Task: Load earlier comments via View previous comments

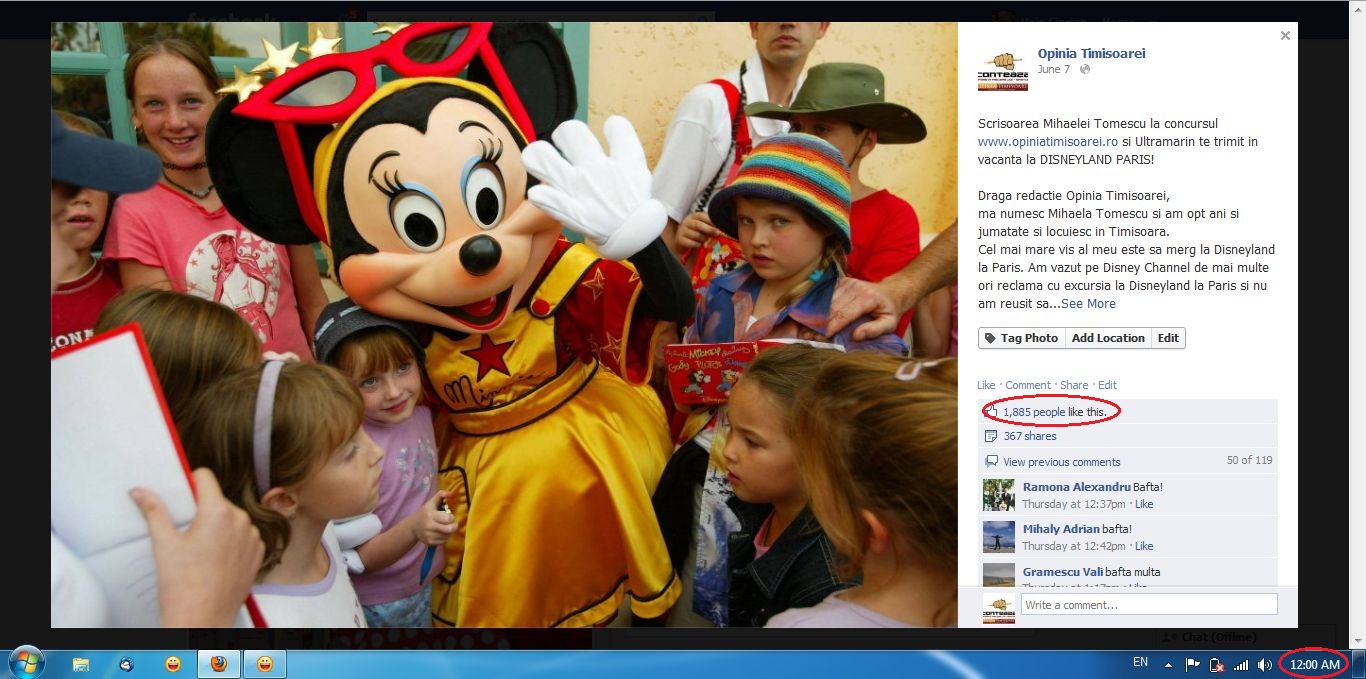Action: (1061, 462)
